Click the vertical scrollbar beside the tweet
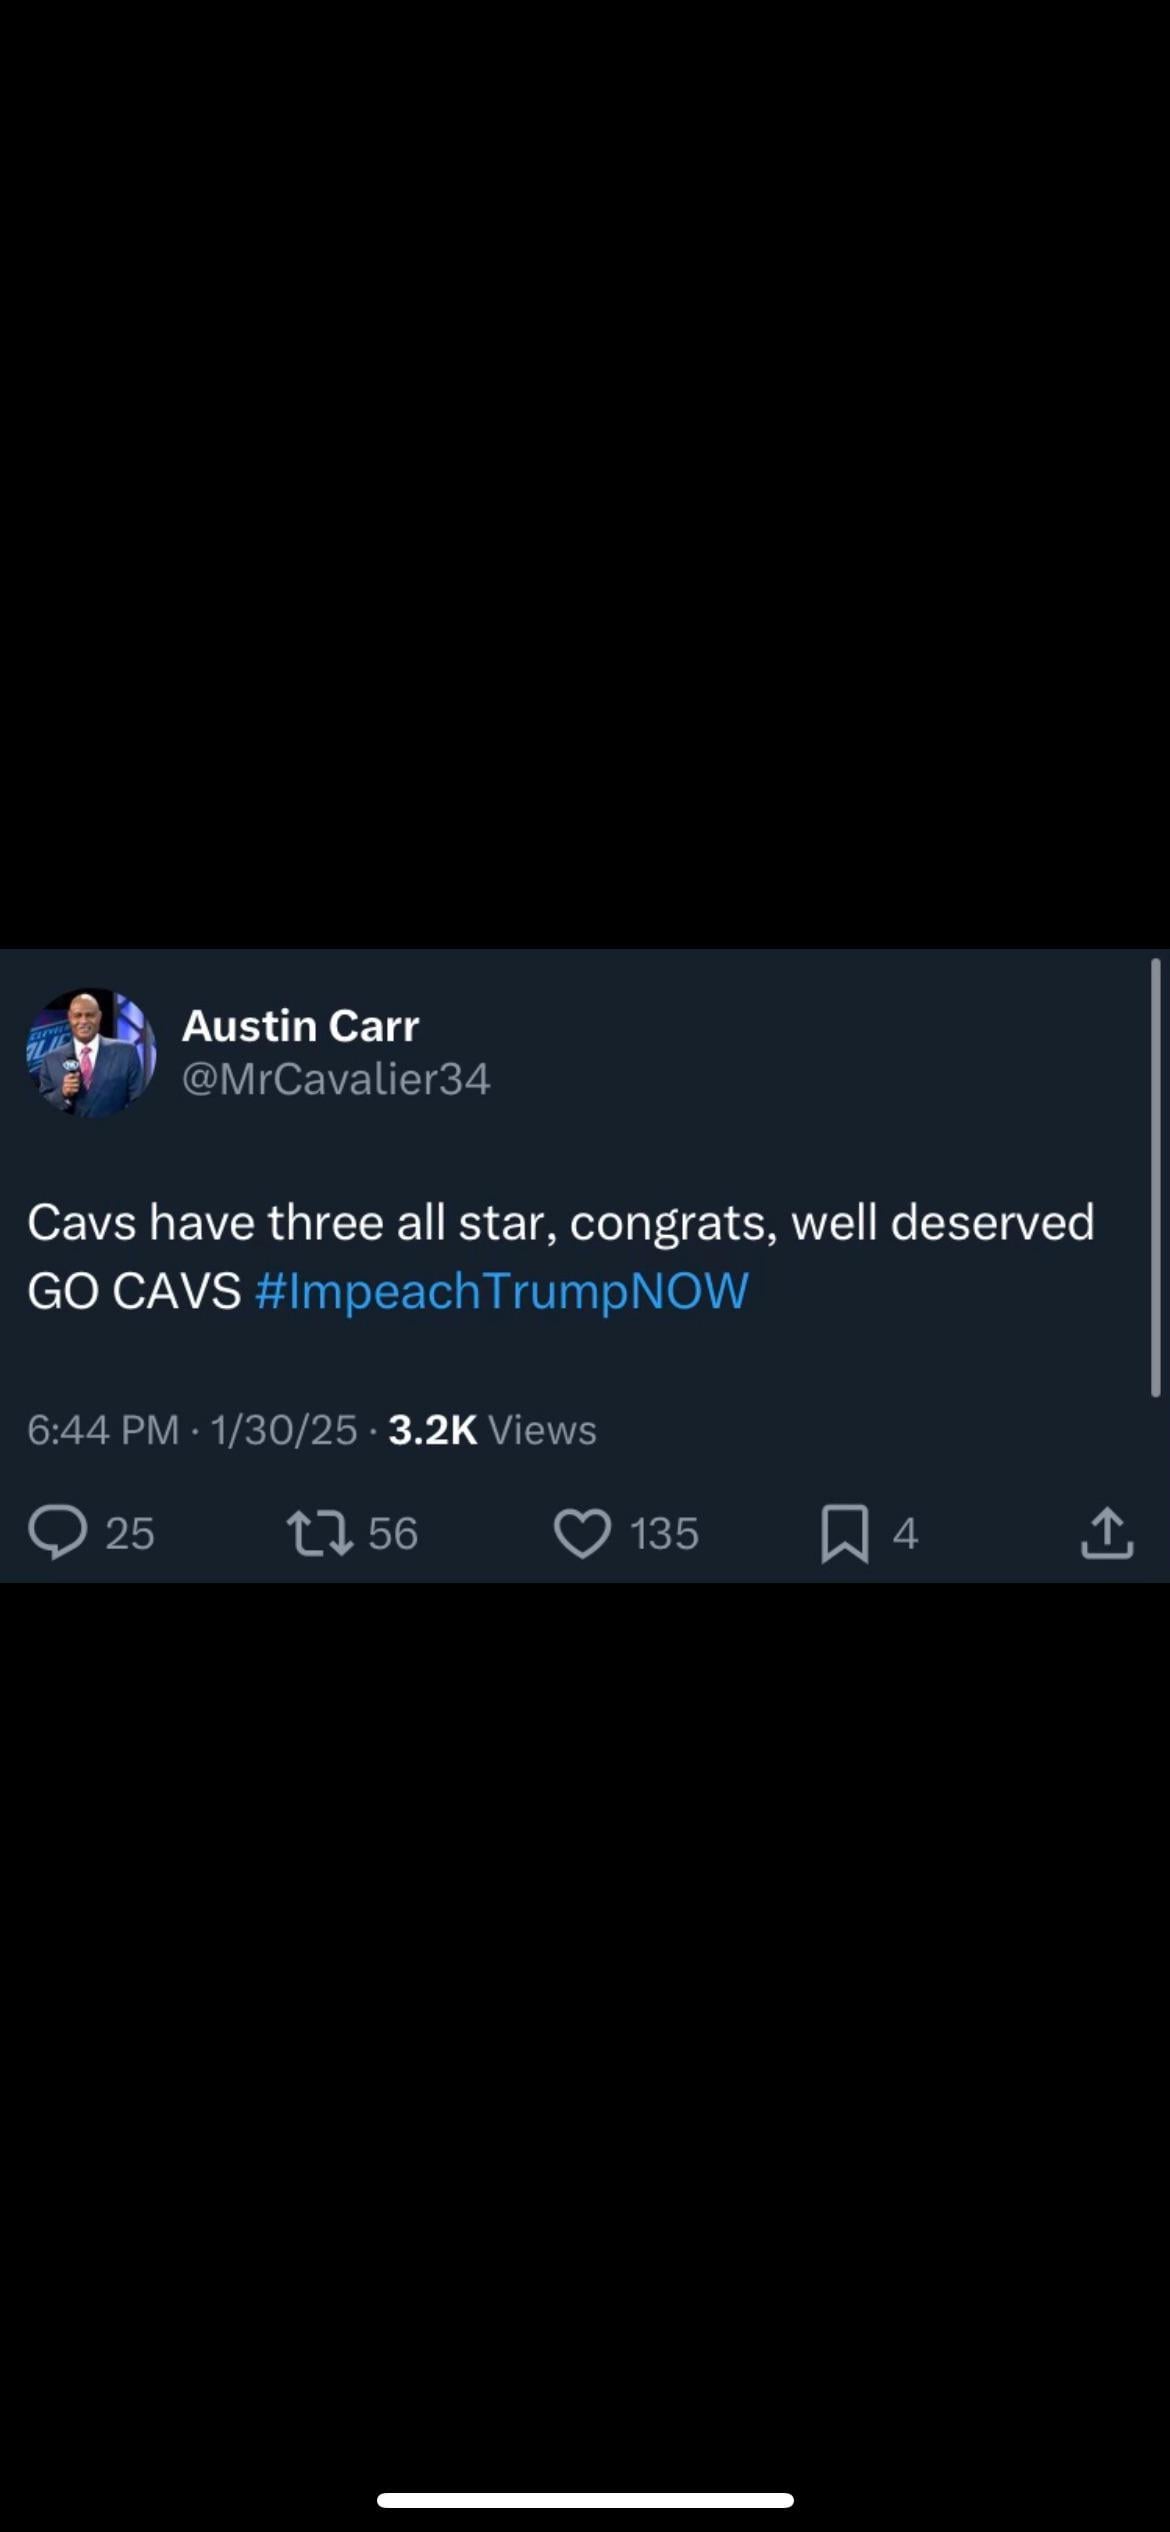1170x2532 pixels. (x=1155, y=1177)
